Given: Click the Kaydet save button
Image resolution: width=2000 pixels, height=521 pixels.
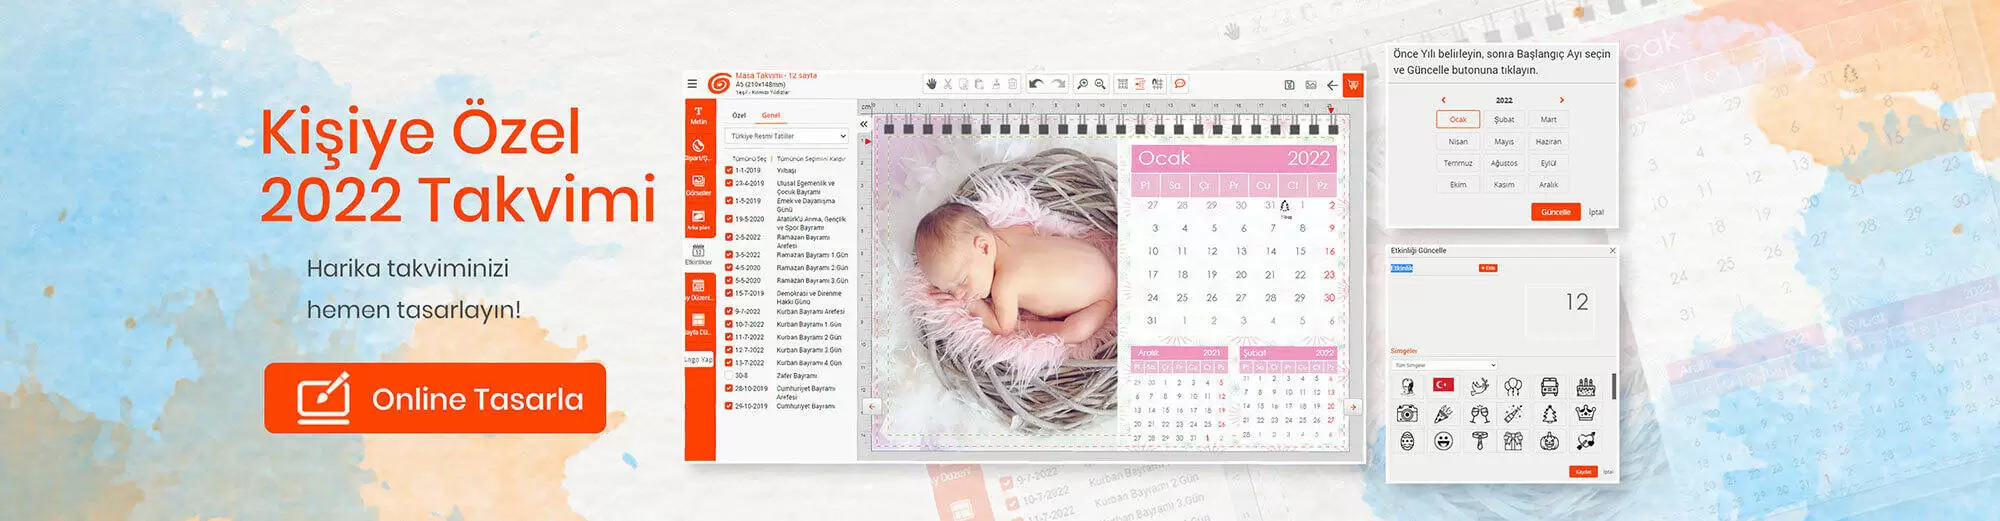Looking at the screenshot, I should tap(1583, 472).
